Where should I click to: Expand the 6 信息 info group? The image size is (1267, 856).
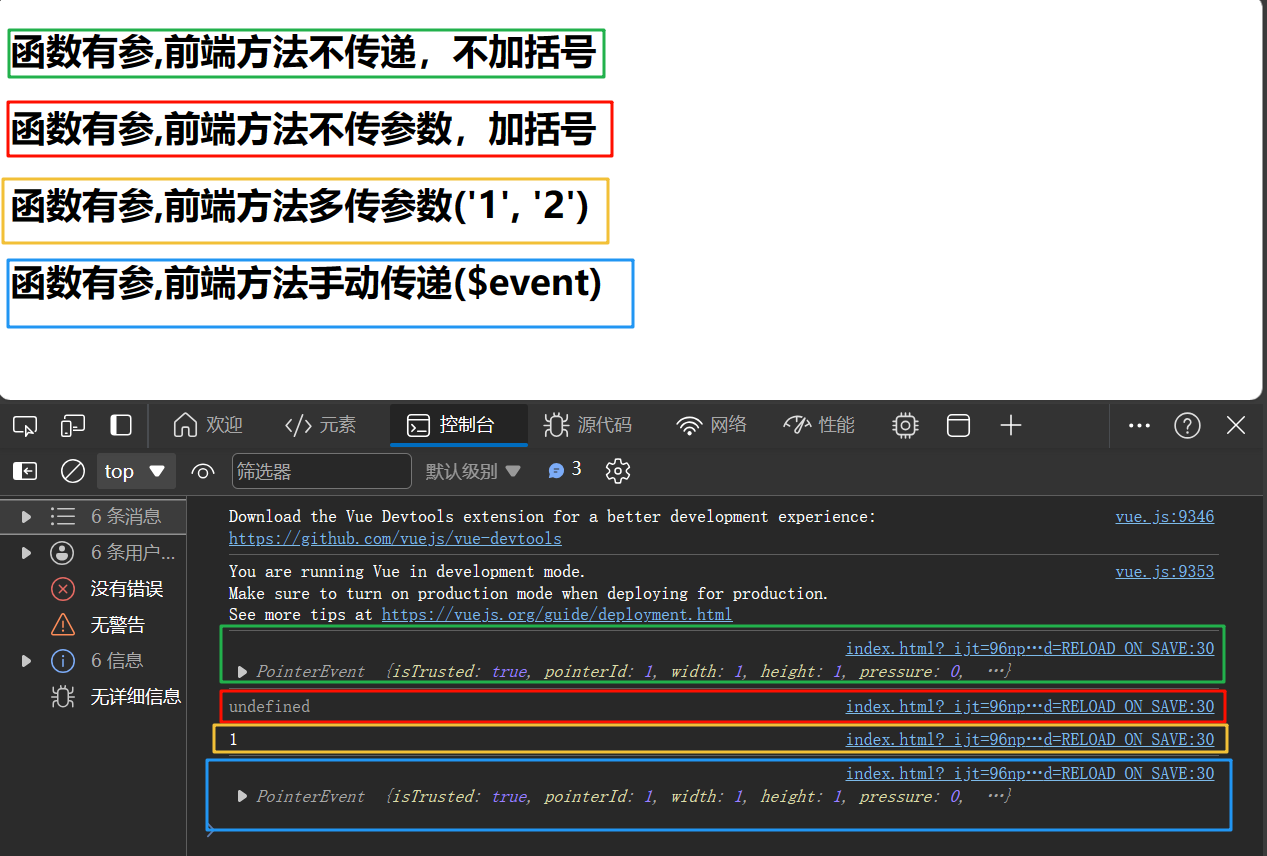pyautogui.click(x=26, y=661)
